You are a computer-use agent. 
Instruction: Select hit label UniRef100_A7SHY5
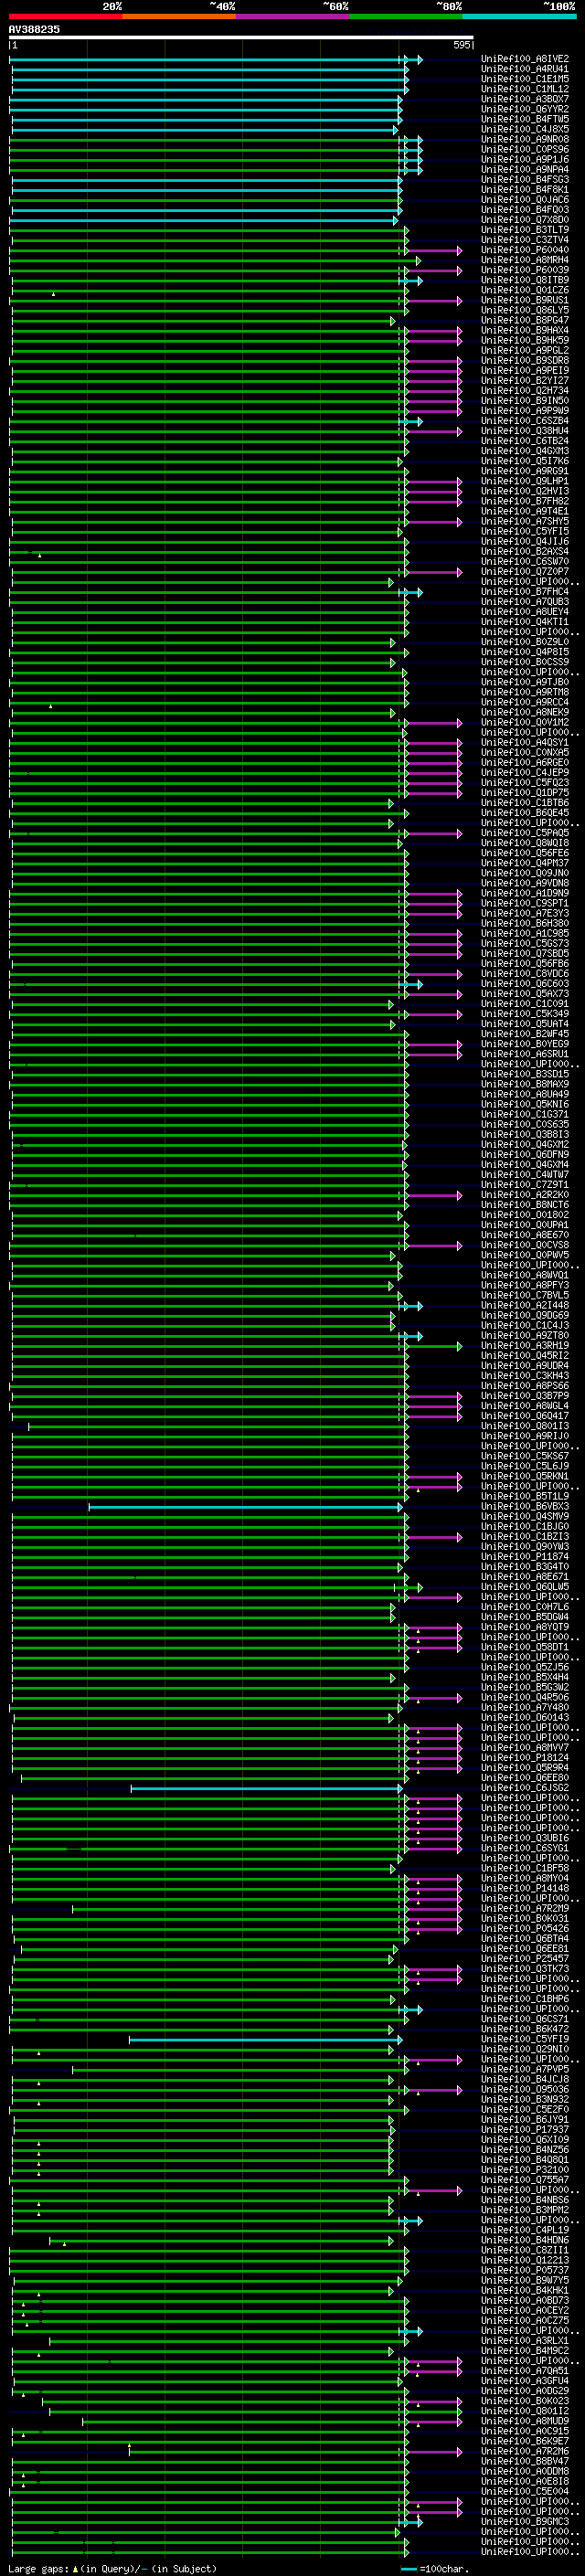click(x=525, y=521)
